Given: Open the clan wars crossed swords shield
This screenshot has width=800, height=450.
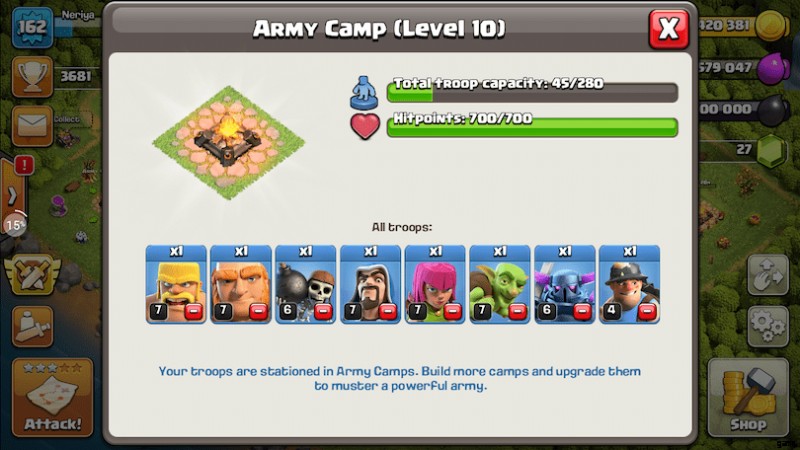Looking at the screenshot, I should coord(32,276).
